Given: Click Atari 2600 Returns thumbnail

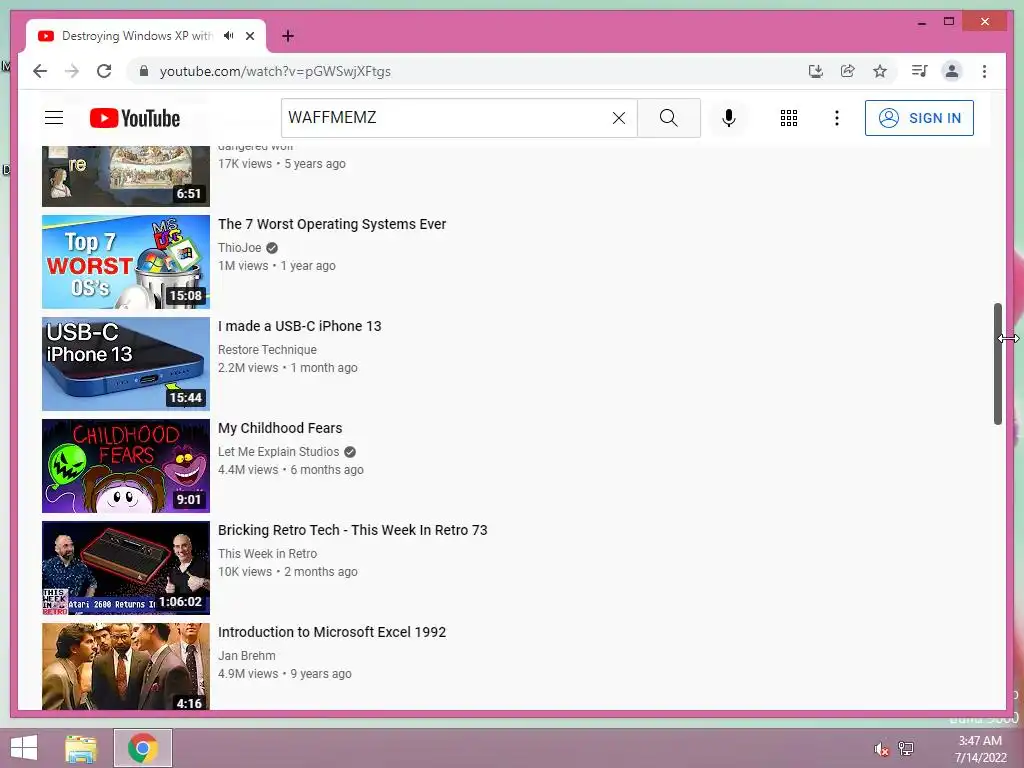Looking at the screenshot, I should (126, 568).
